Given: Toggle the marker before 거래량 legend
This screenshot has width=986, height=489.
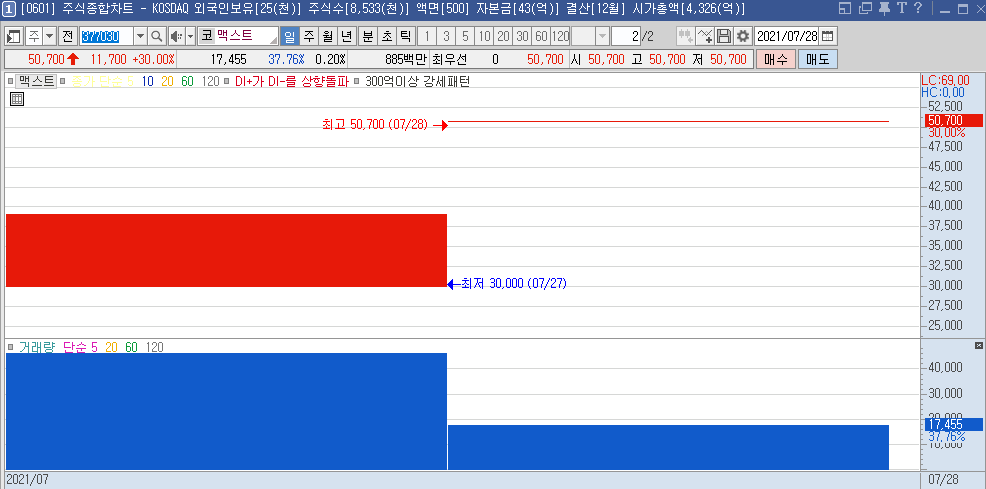Looking at the screenshot, I should (11, 347).
